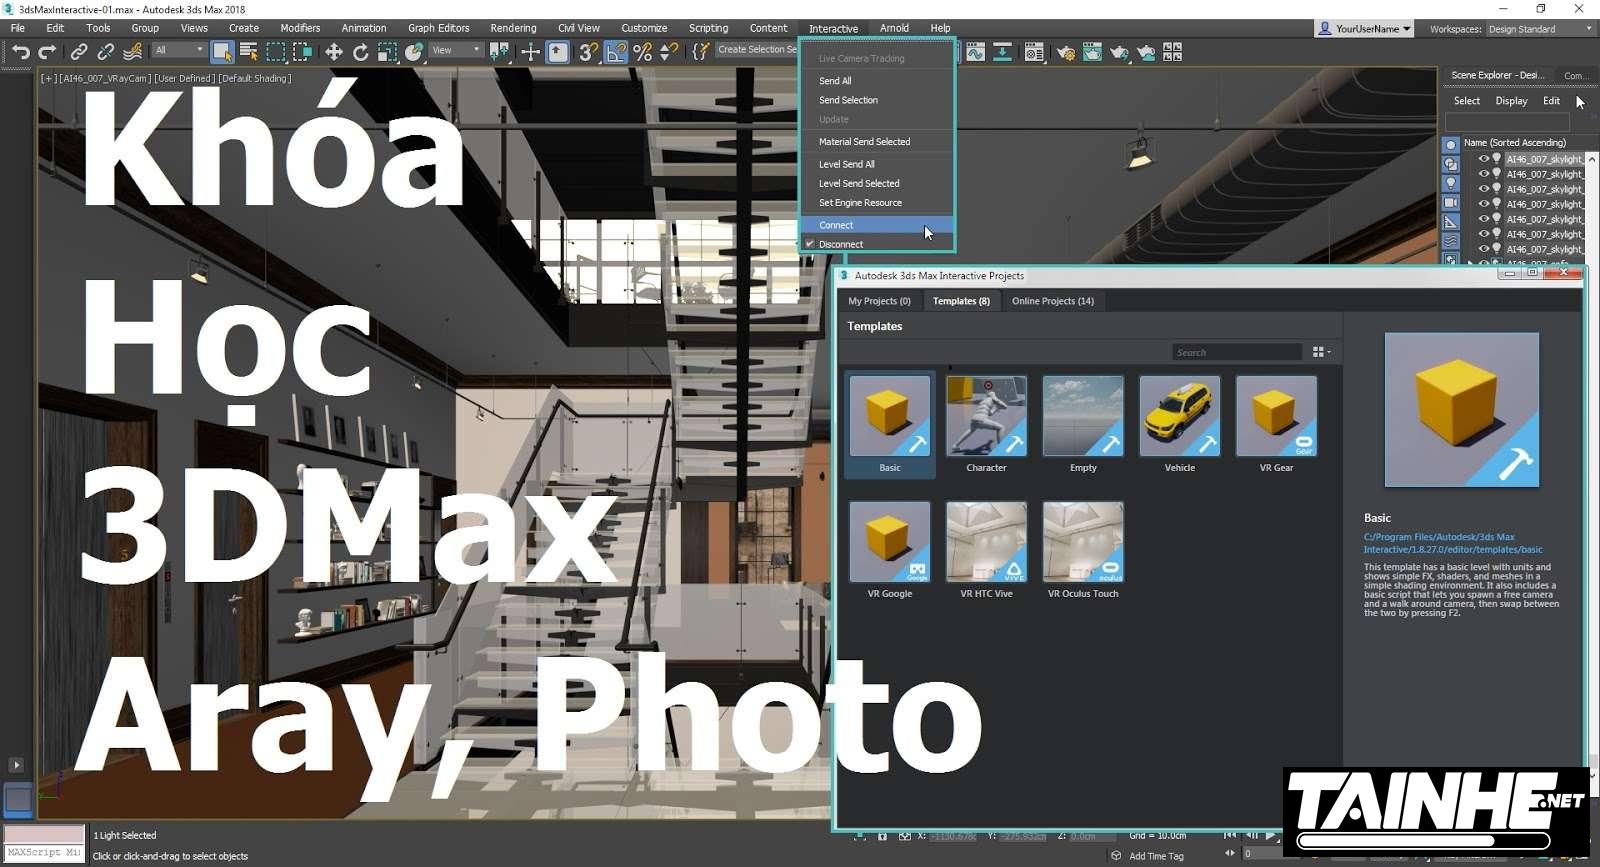Toggle the Window/Crossing selection mode
The image size is (1600, 867).
302,51
